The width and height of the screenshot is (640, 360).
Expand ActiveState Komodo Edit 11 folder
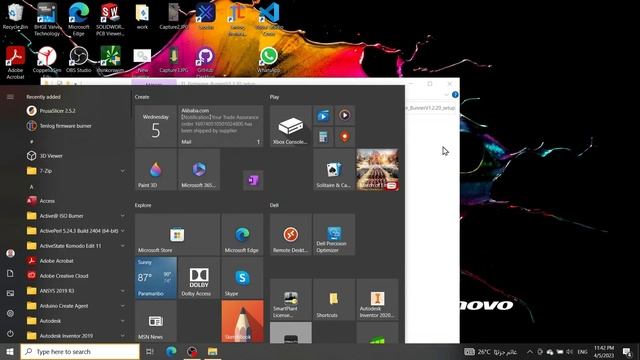[76, 246]
